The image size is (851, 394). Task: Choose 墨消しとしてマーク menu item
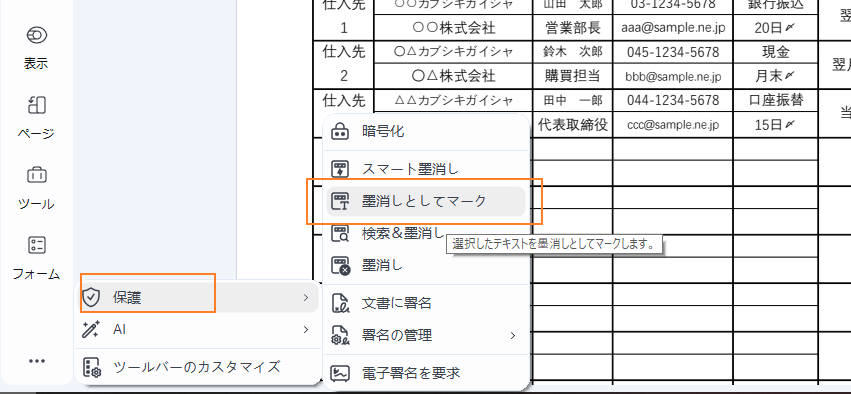(x=426, y=201)
